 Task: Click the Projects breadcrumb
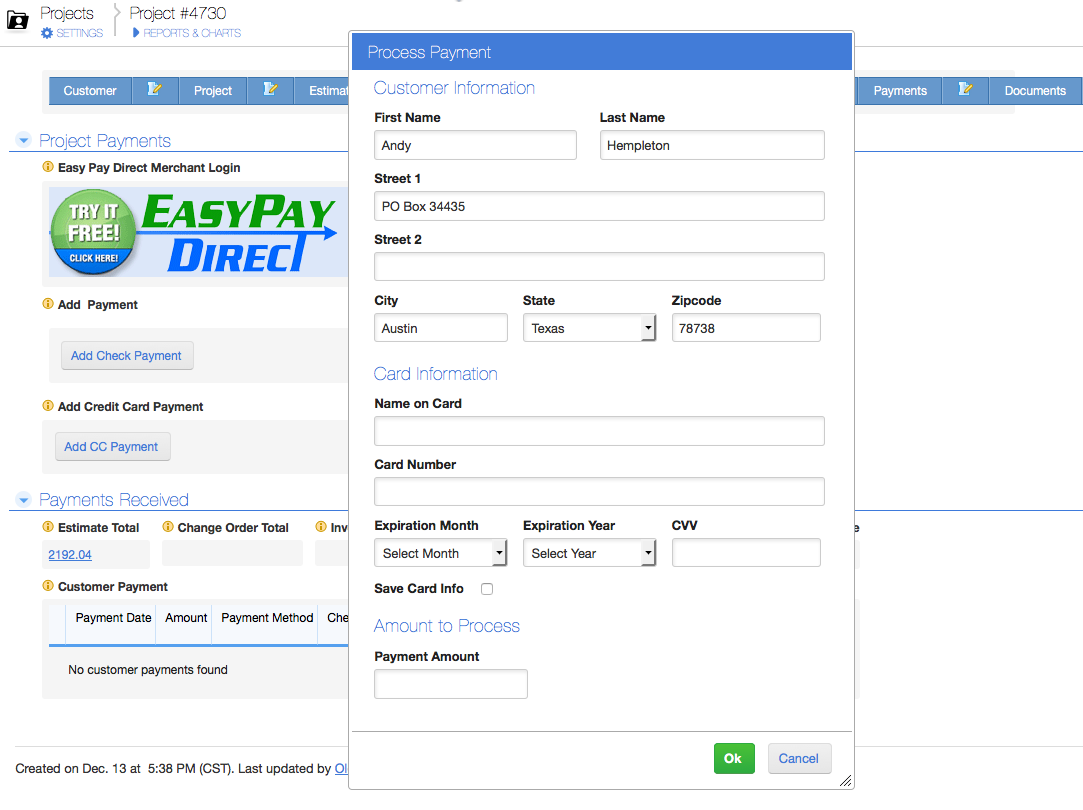(x=66, y=13)
